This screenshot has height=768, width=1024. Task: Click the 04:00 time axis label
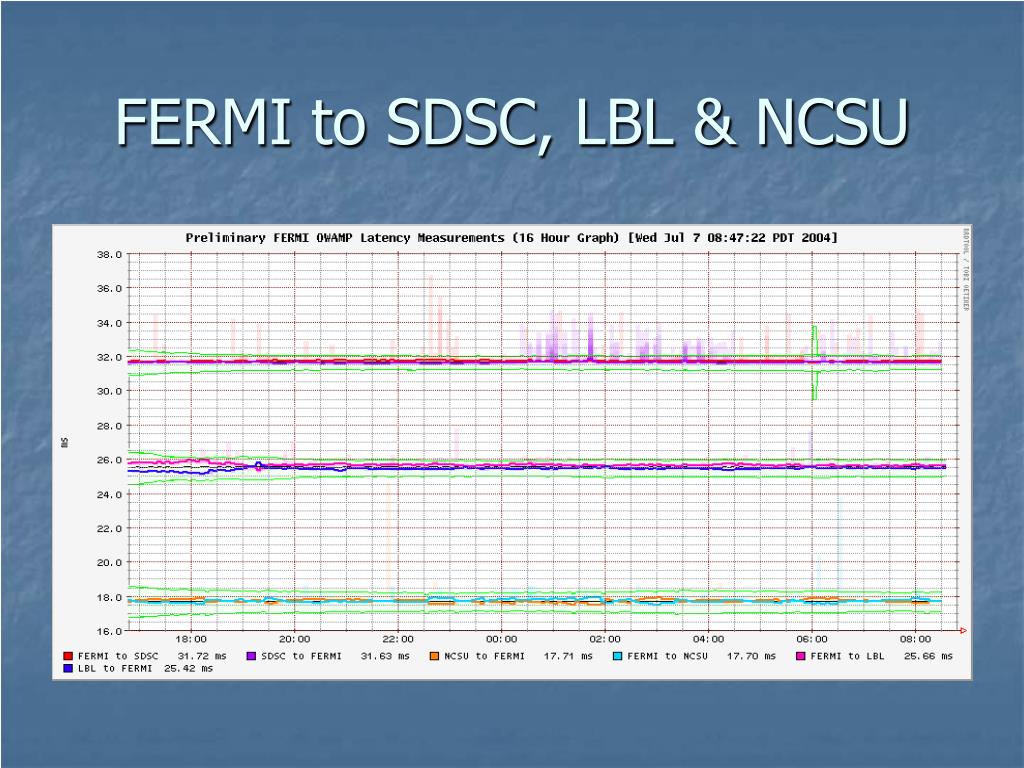pos(709,639)
